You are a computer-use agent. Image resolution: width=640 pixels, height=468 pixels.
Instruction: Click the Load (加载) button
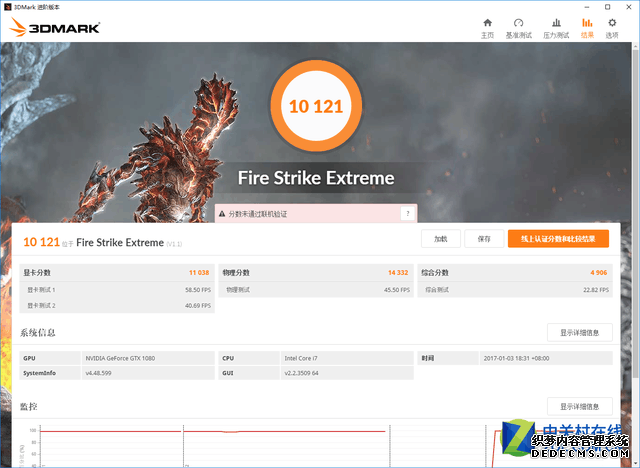coord(441,239)
